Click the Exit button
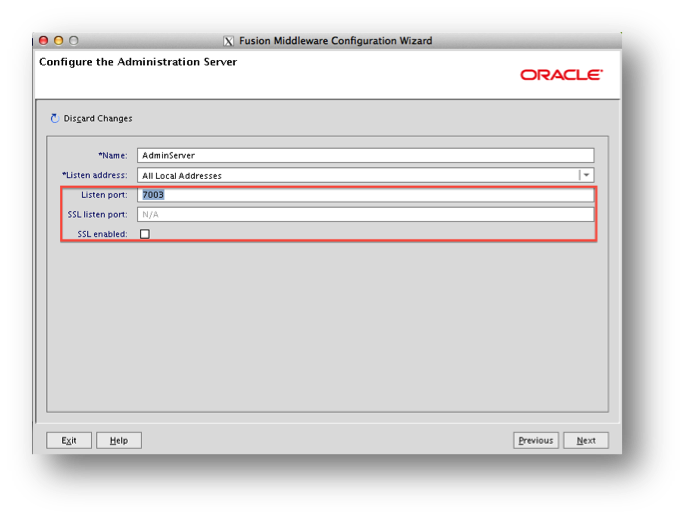 pyautogui.click(x=69, y=441)
